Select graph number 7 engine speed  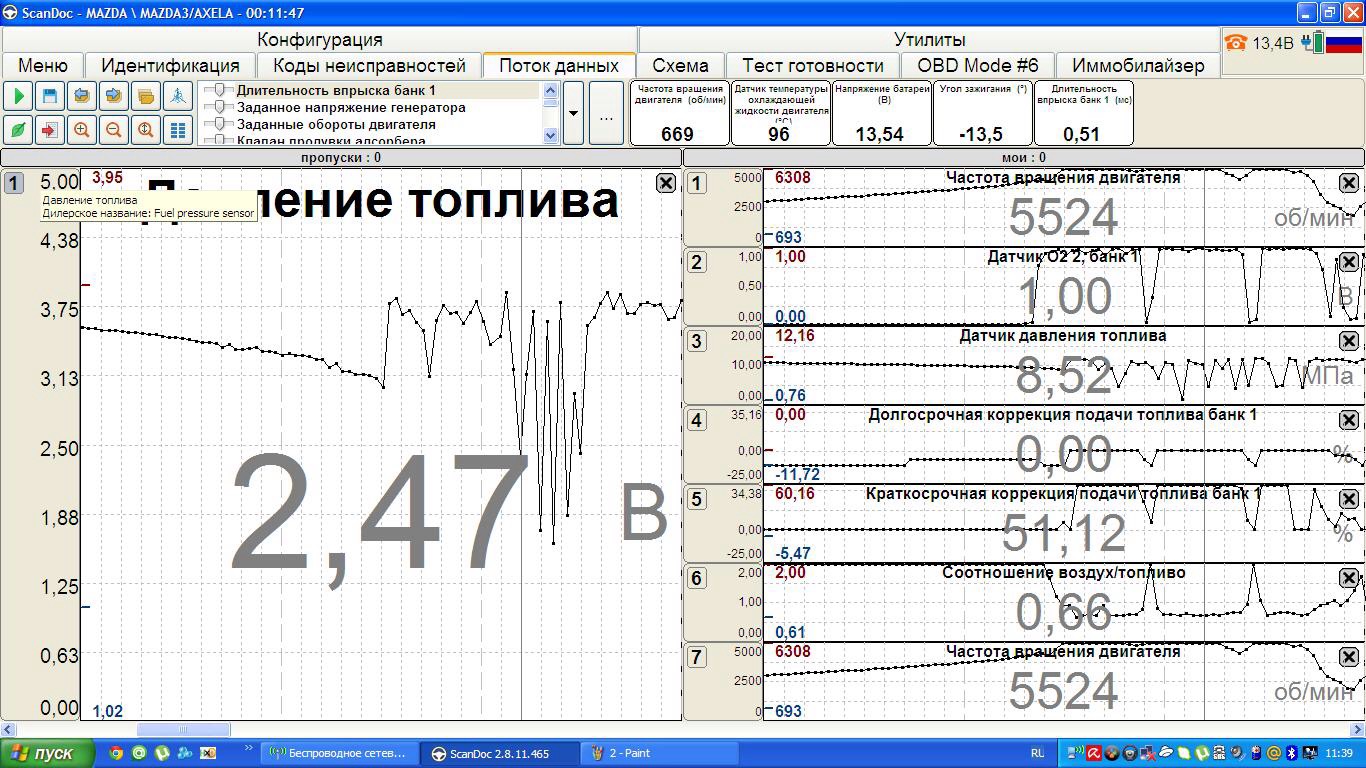pyautogui.click(x=697, y=657)
